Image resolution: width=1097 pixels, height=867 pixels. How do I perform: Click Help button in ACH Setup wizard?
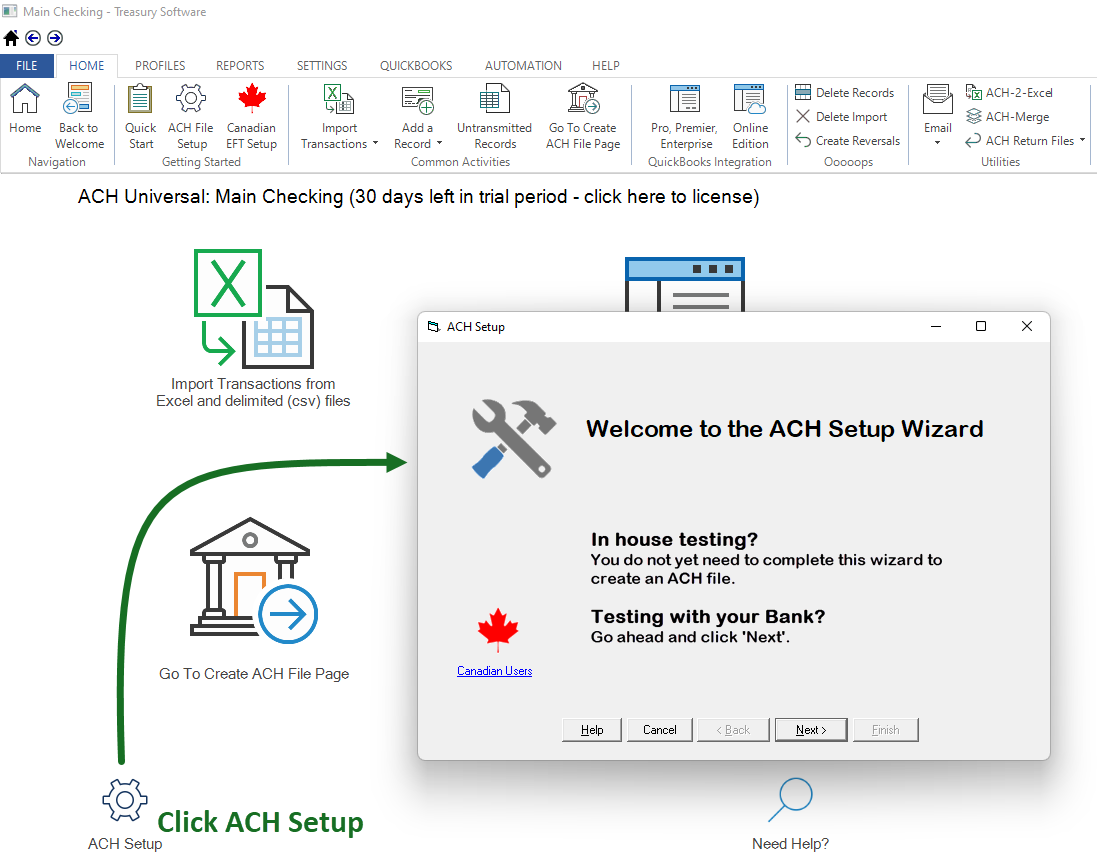[592, 730]
